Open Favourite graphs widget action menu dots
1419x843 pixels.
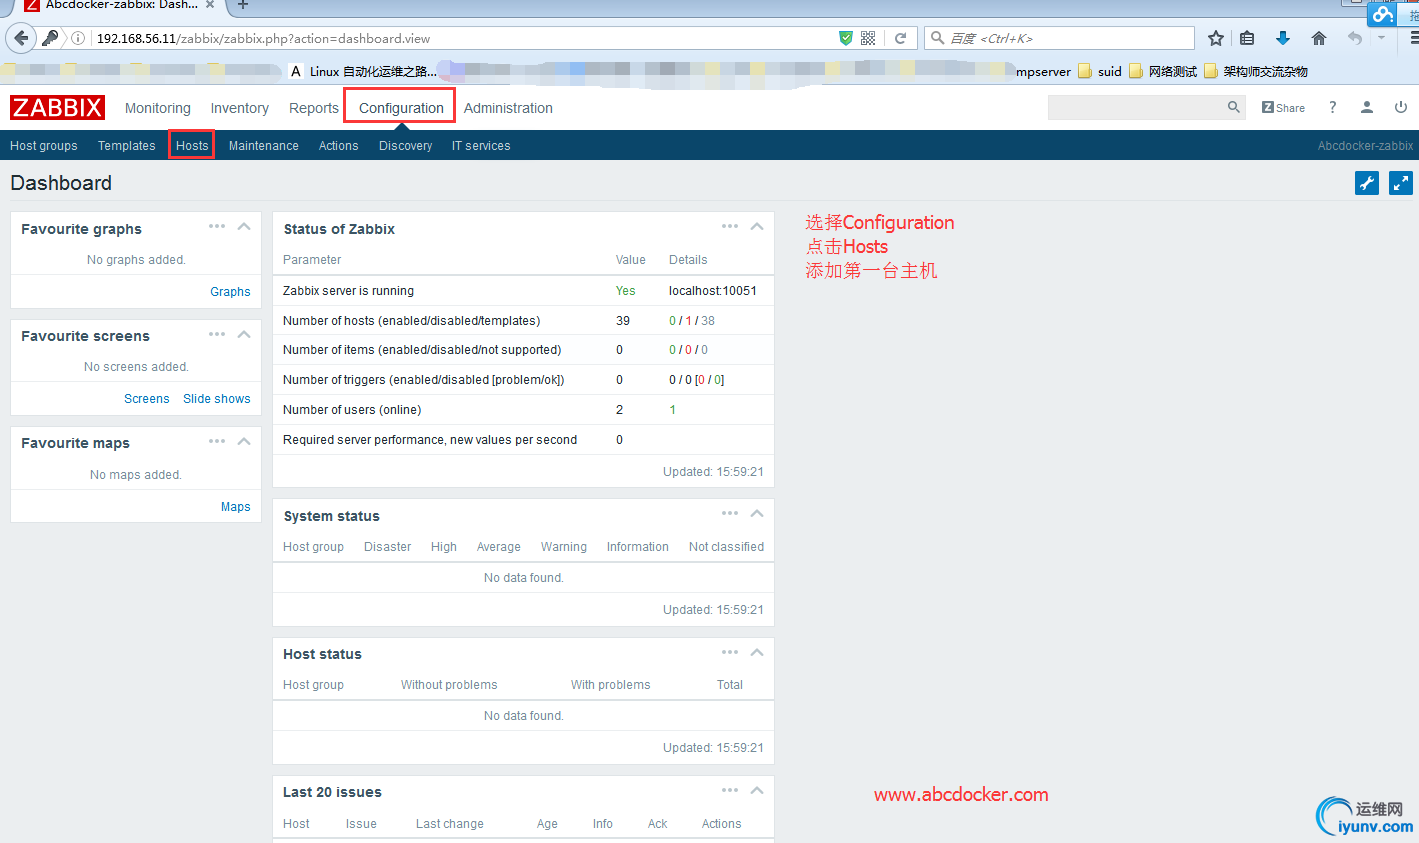(x=217, y=226)
